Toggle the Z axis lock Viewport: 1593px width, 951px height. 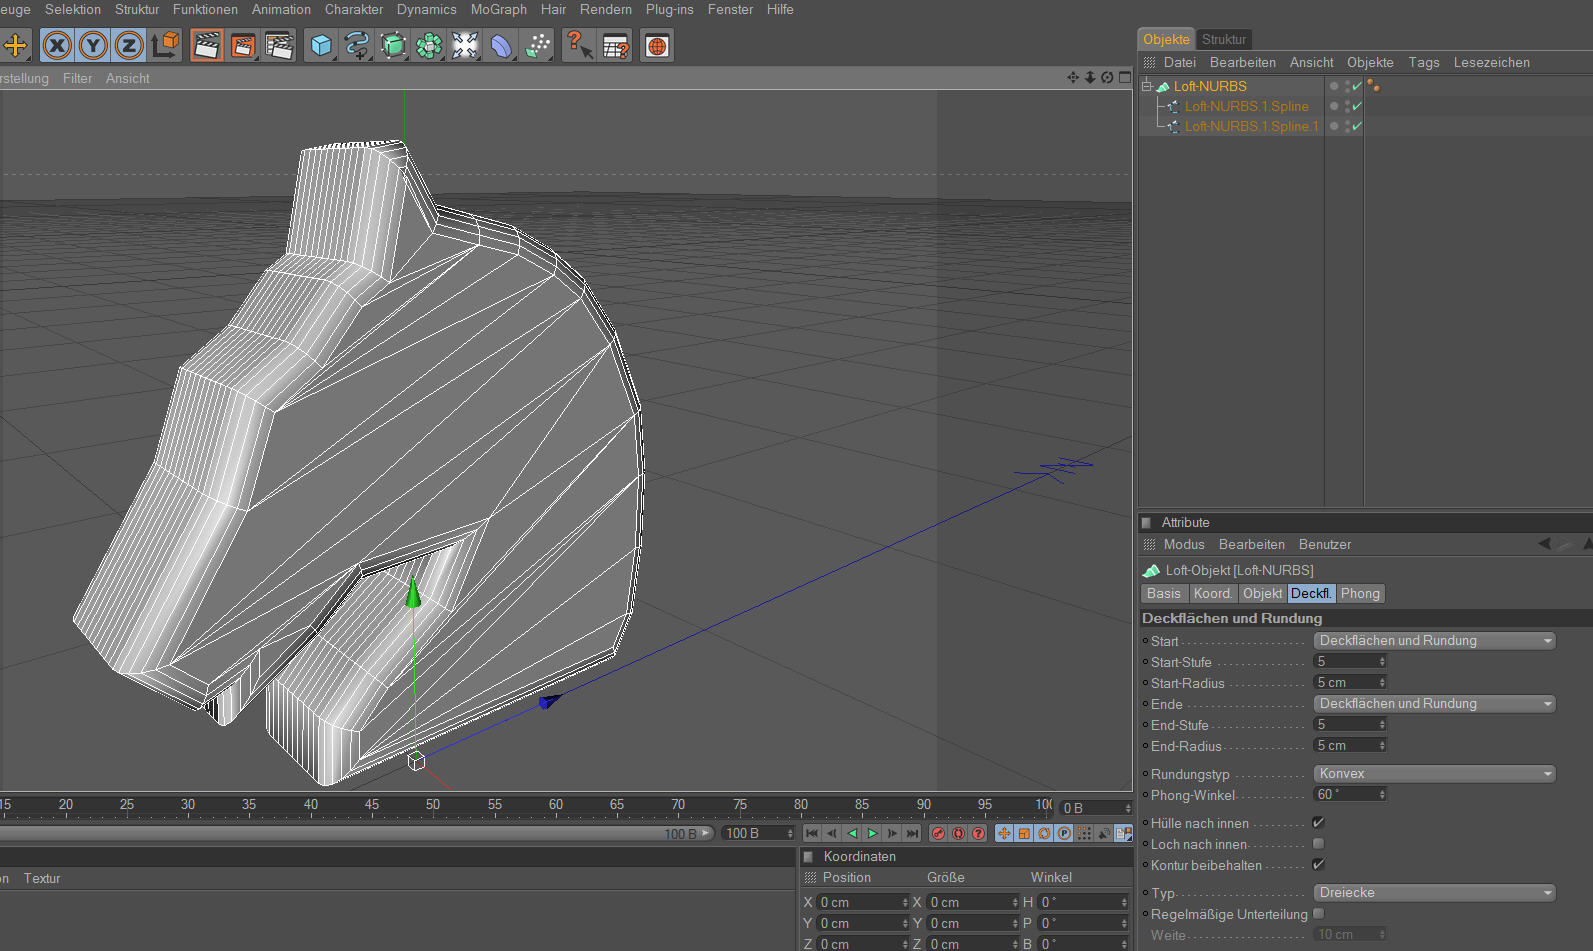click(x=129, y=45)
